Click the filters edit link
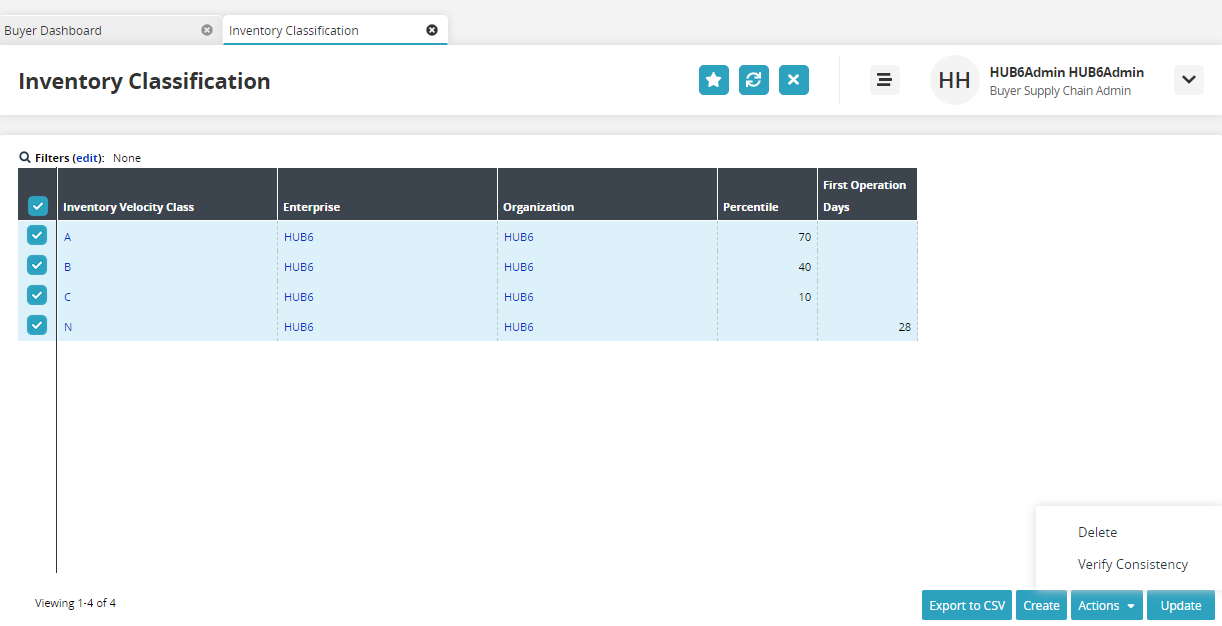This screenshot has height=626, width=1222. [88, 158]
